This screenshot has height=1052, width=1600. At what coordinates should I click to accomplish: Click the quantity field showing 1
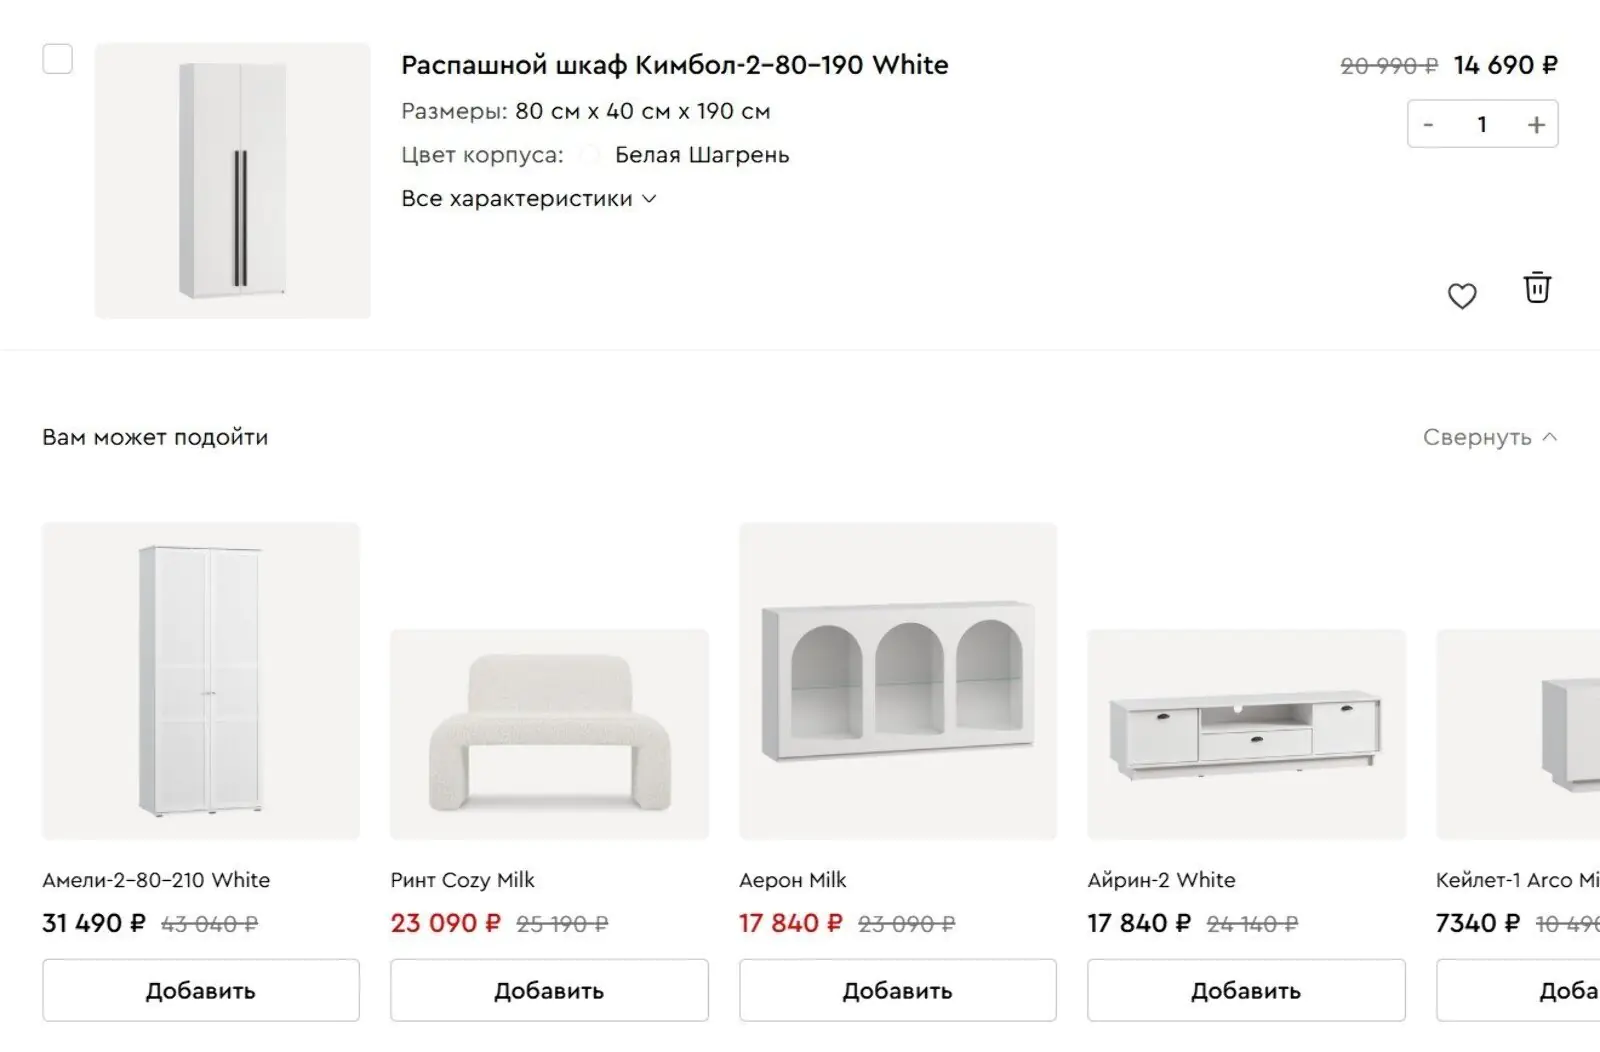pyautogui.click(x=1482, y=125)
